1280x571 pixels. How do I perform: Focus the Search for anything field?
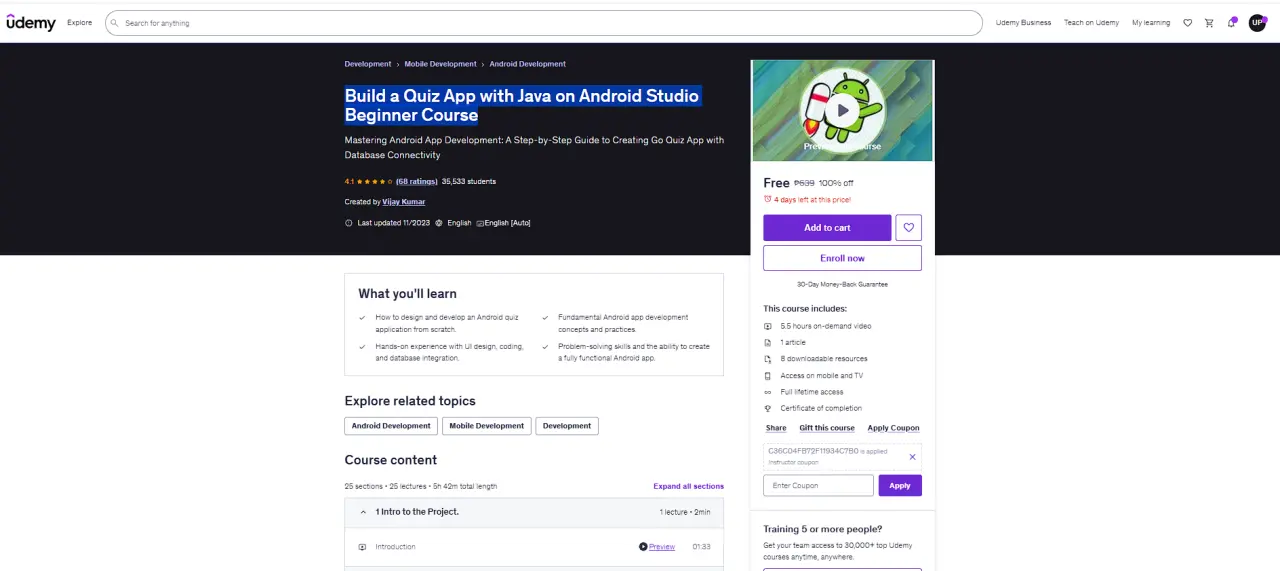[544, 23]
